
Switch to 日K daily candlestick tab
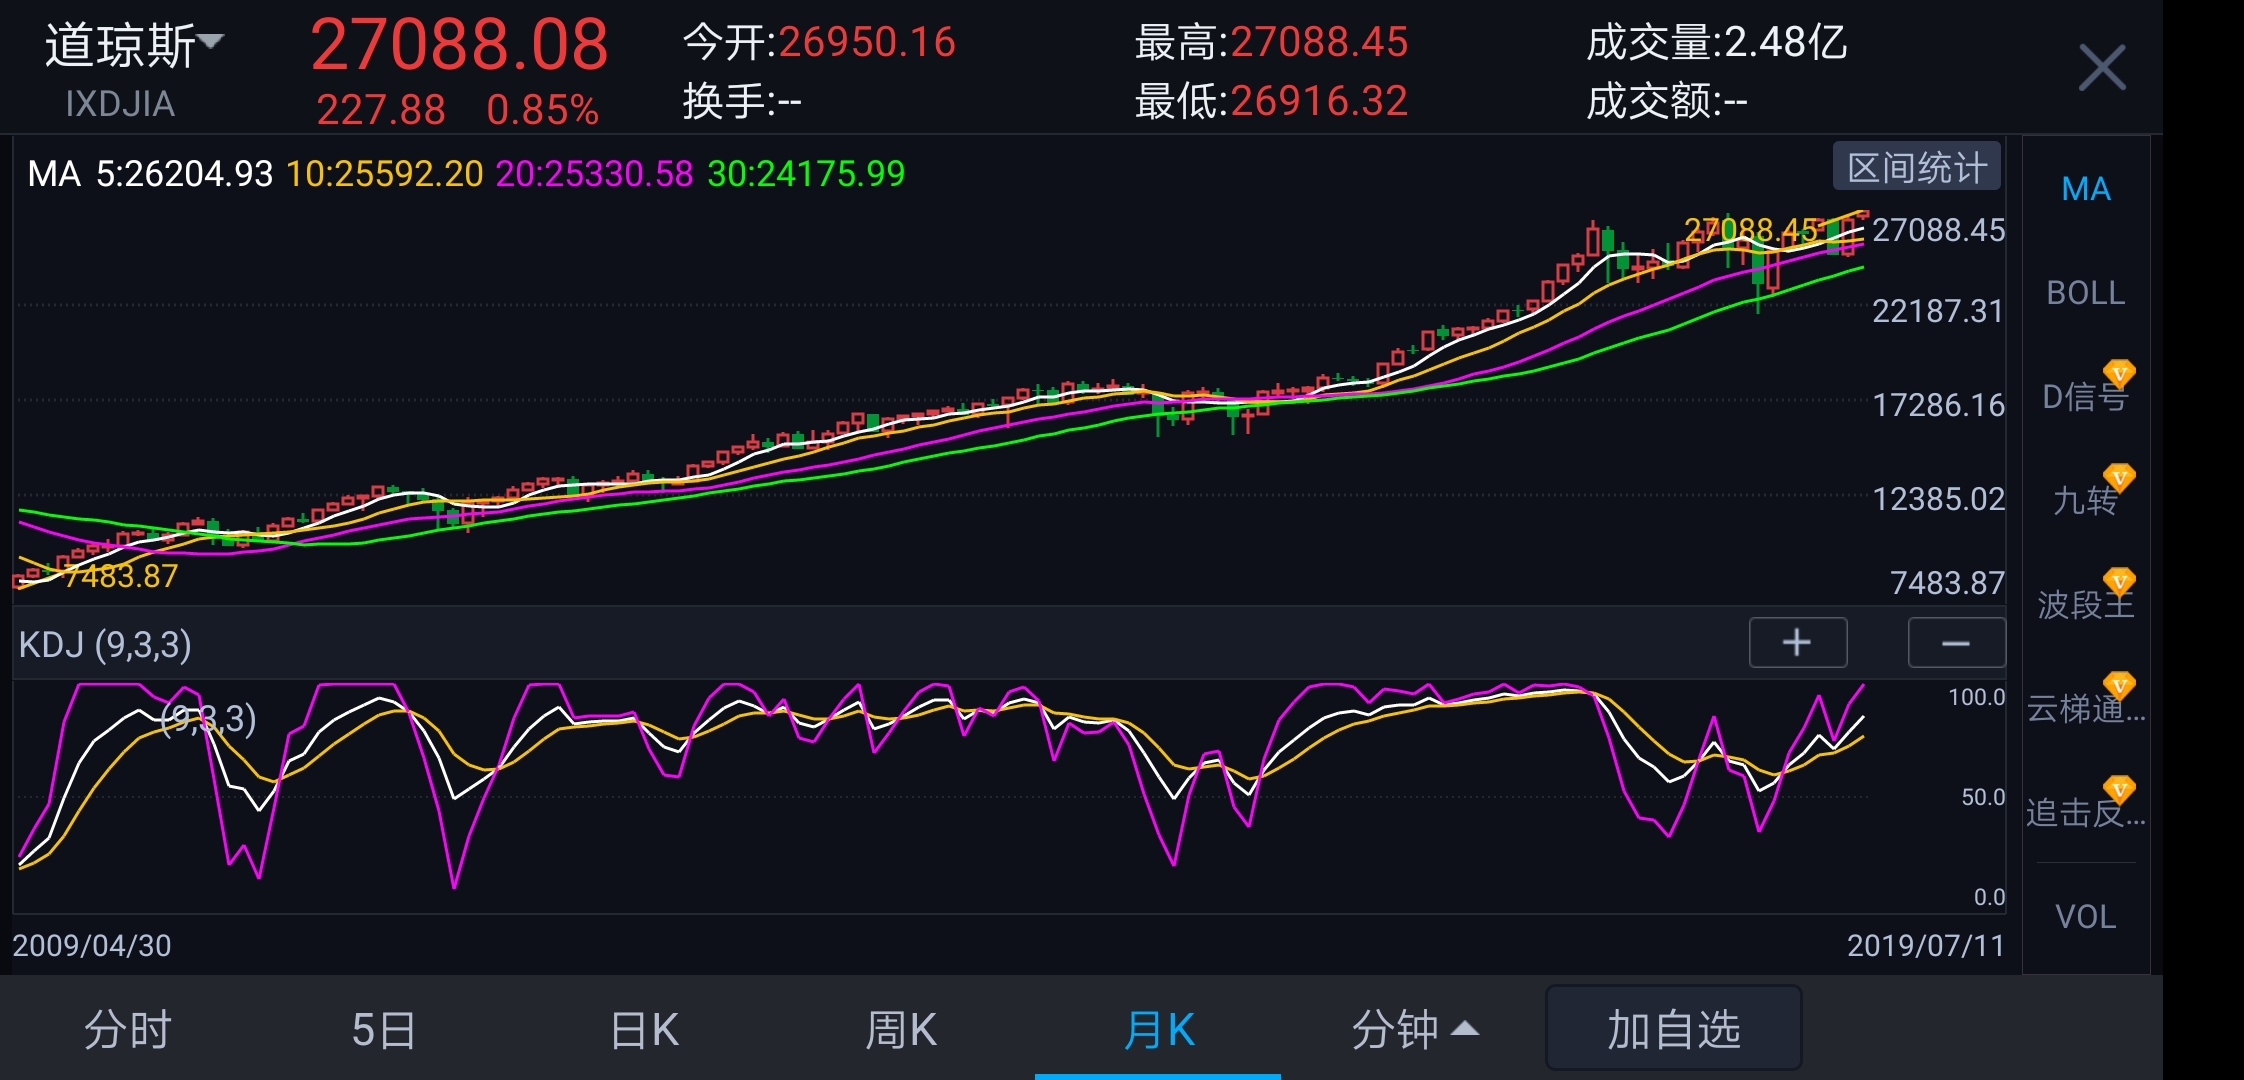tap(644, 1029)
